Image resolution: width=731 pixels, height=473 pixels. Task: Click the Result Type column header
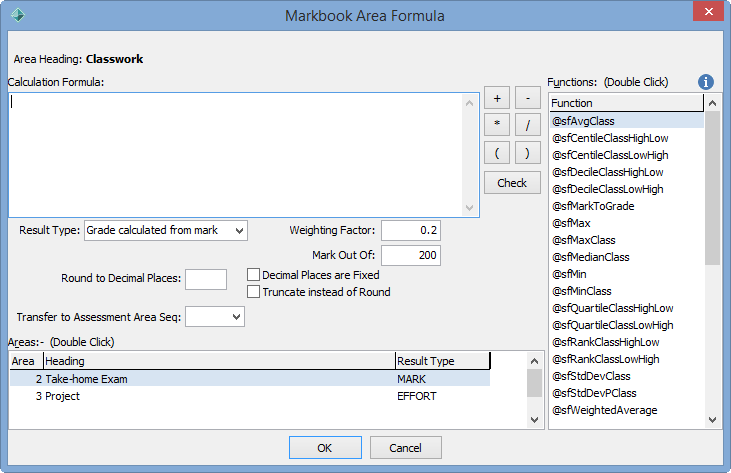[442, 361]
